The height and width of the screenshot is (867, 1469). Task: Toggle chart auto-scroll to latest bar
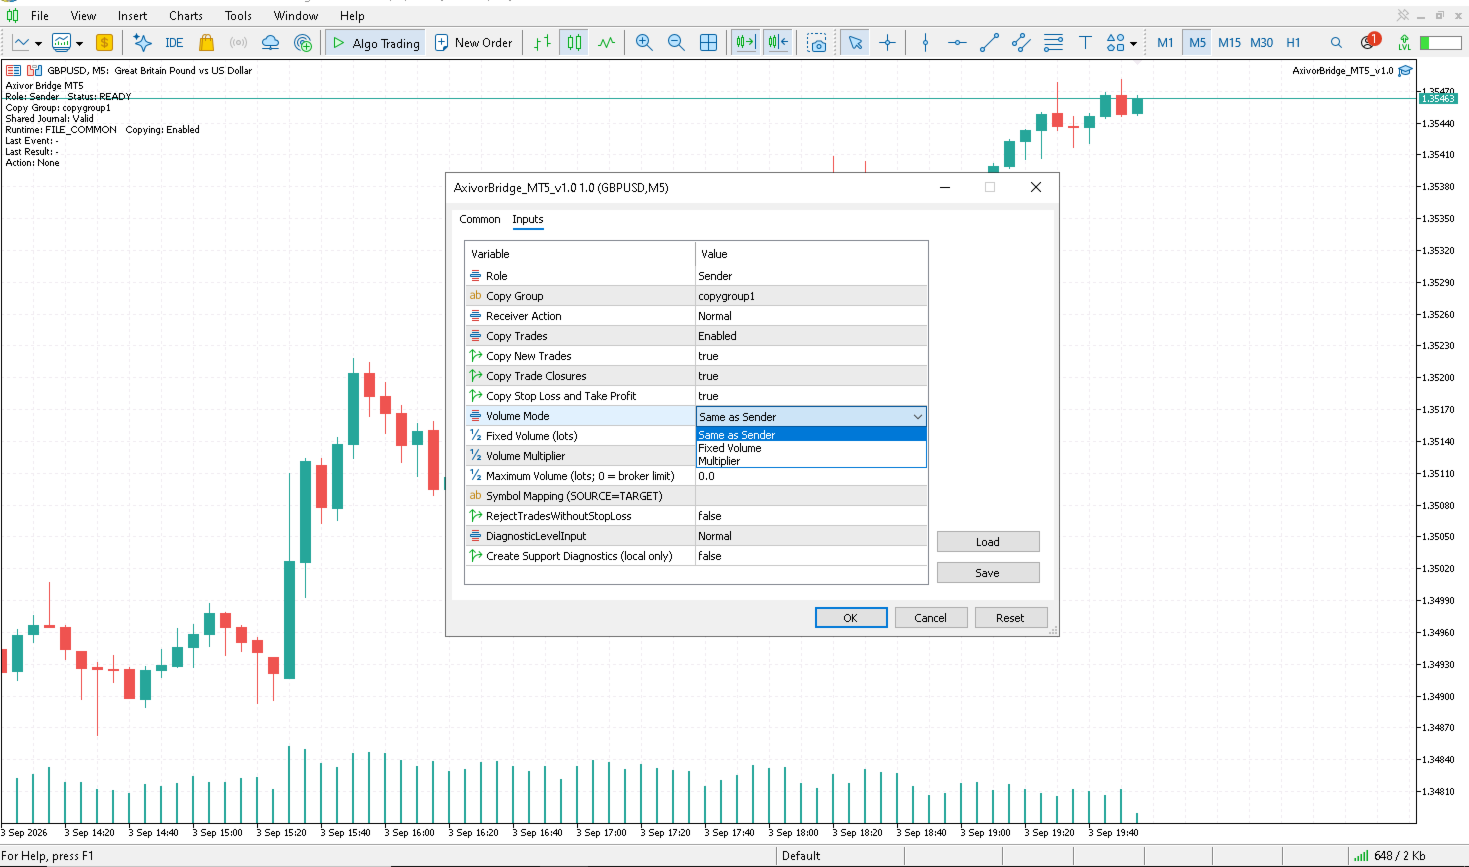point(745,43)
